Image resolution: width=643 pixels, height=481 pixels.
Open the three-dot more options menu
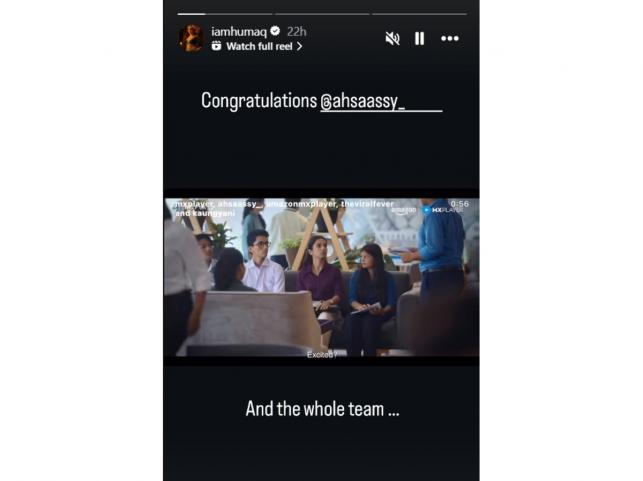449,39
